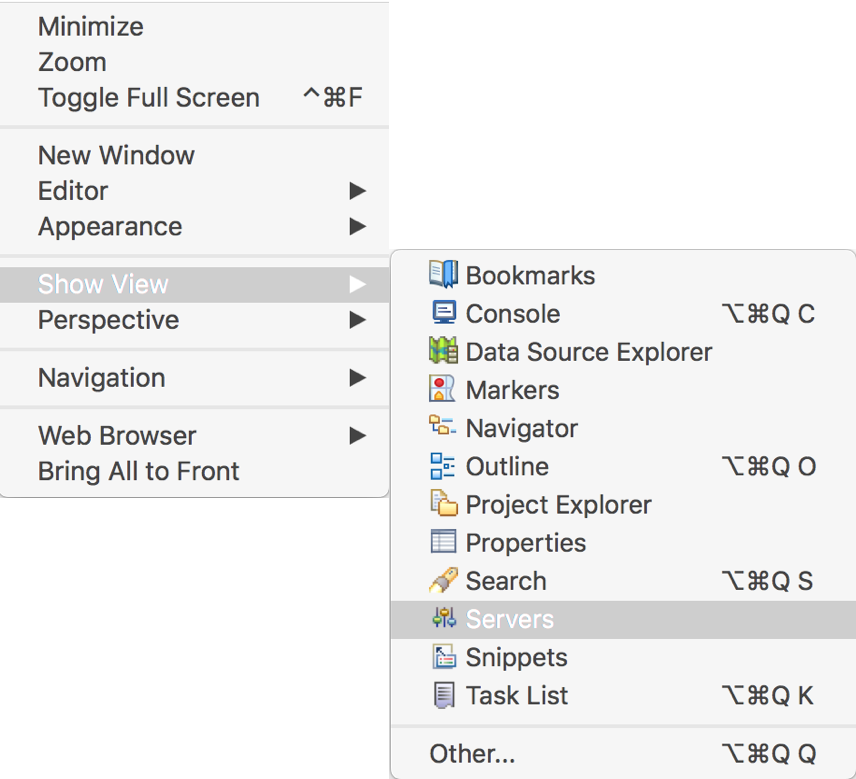Select the Project Explorer folder icon
This screenshot has height=779, width=856.
tap(443, 503)
